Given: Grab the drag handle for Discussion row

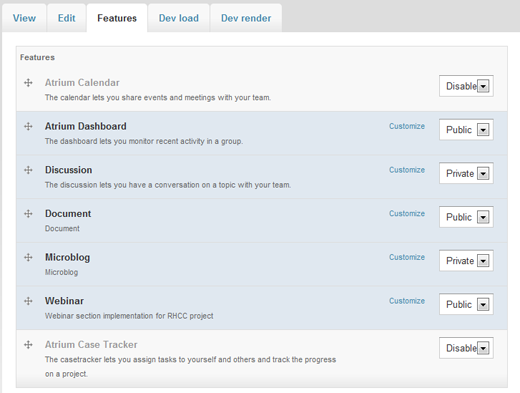Looking at the screenshot, I should 28,170.
